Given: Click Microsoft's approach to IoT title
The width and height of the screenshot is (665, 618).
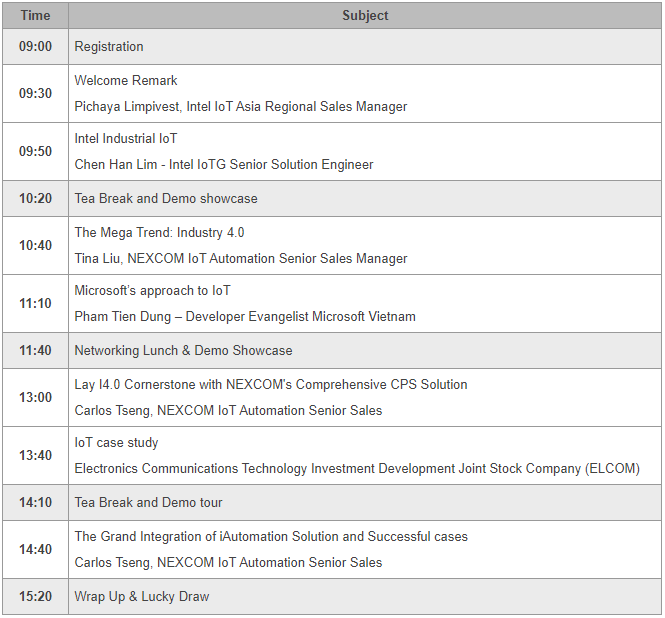Looking at the screenshot, I should 153,291.
